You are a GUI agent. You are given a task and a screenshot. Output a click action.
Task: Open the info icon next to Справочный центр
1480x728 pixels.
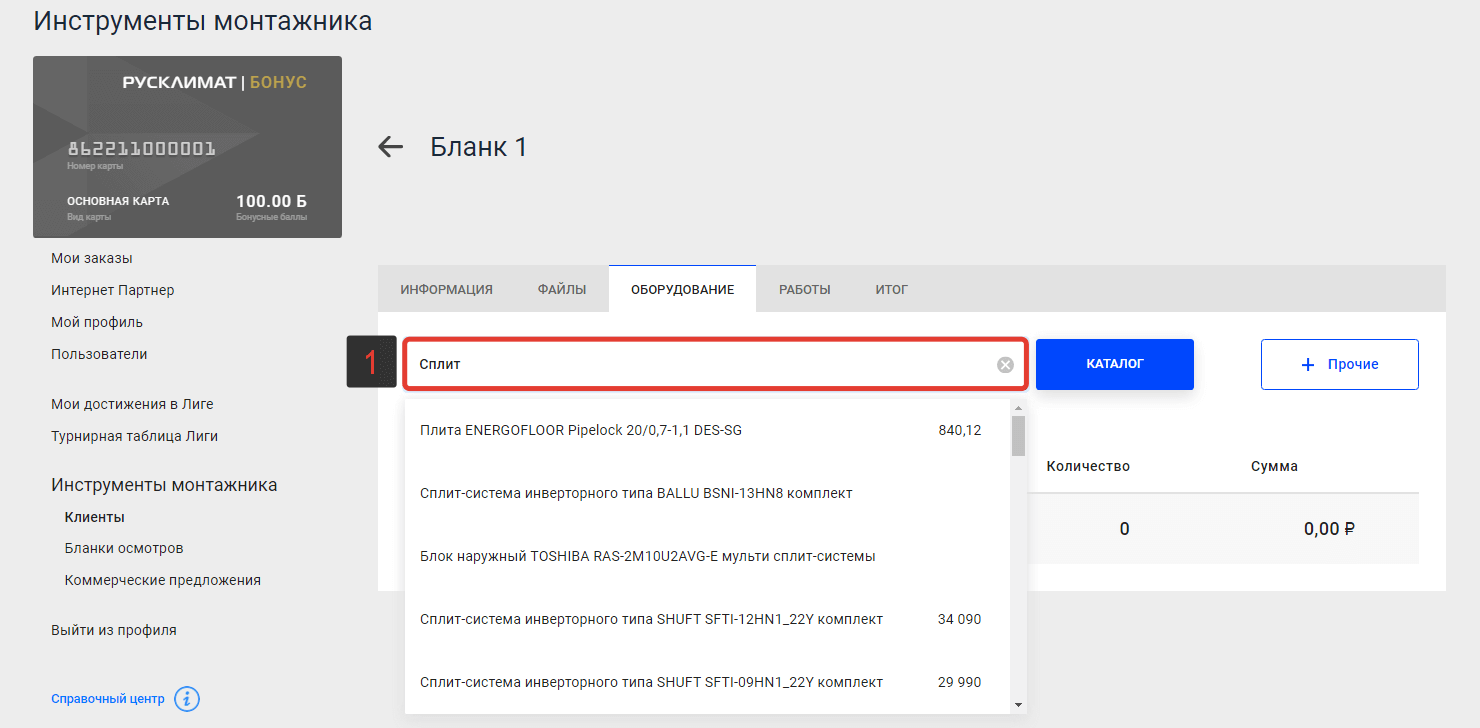tap(187, 699)
